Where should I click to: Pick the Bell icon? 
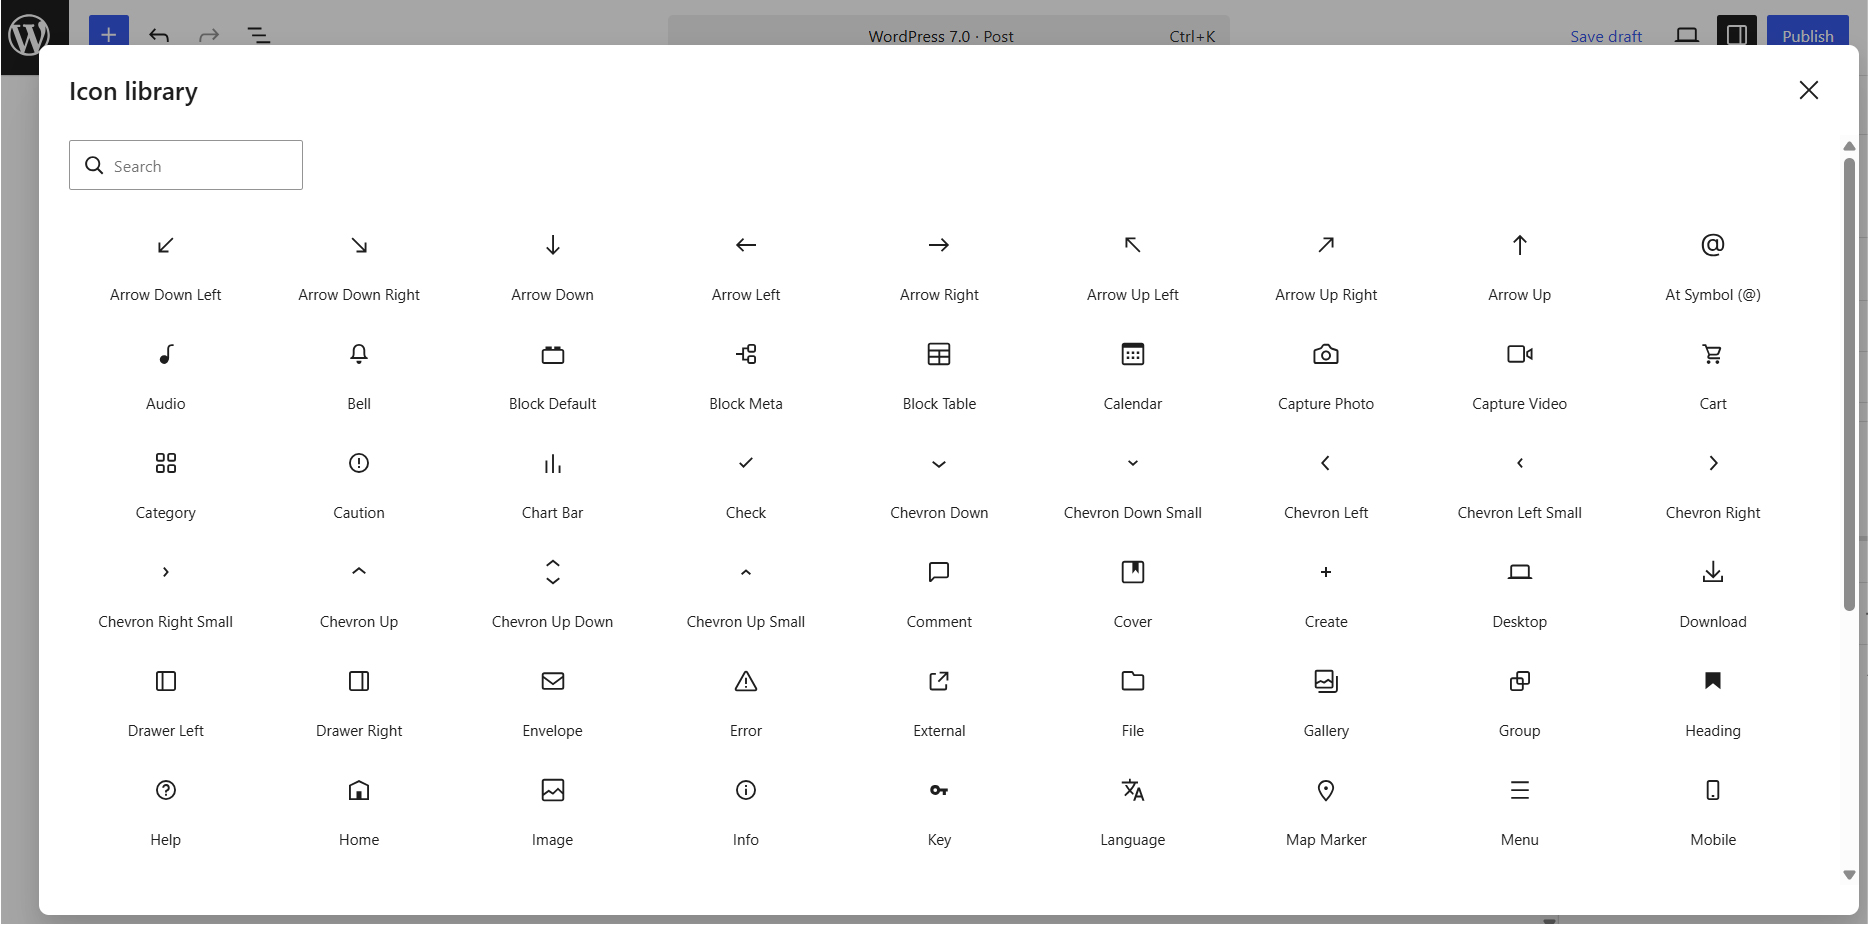(359, 354)
